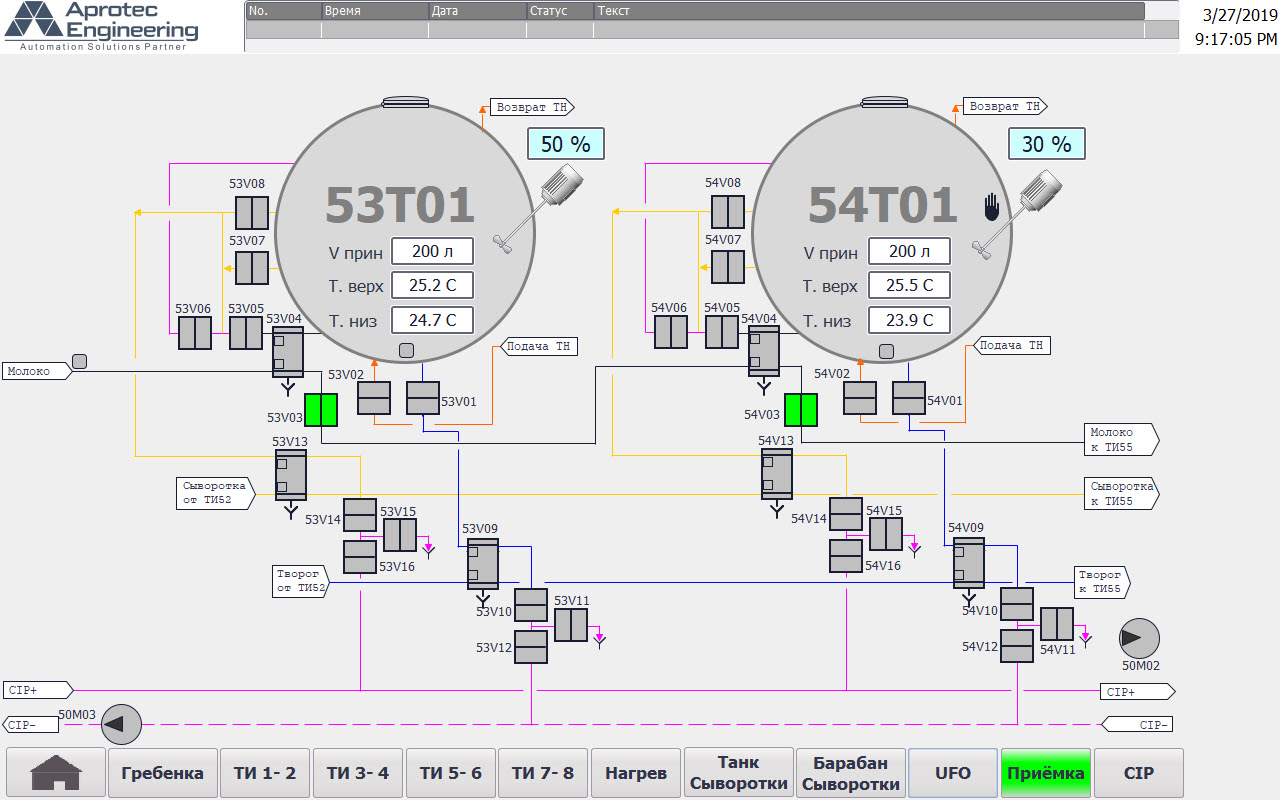Click pump 50M03 icon
The height and width of the screenshot is (800, 1280).
123,724
